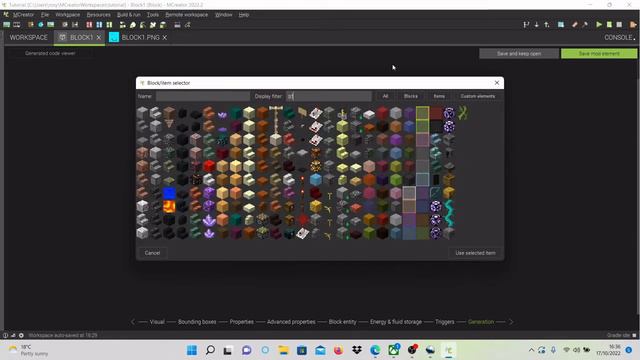Go to the Advanced properties page step
This screenshot has width=640, height=360.
pyautogui.click(x=291, y=322)
